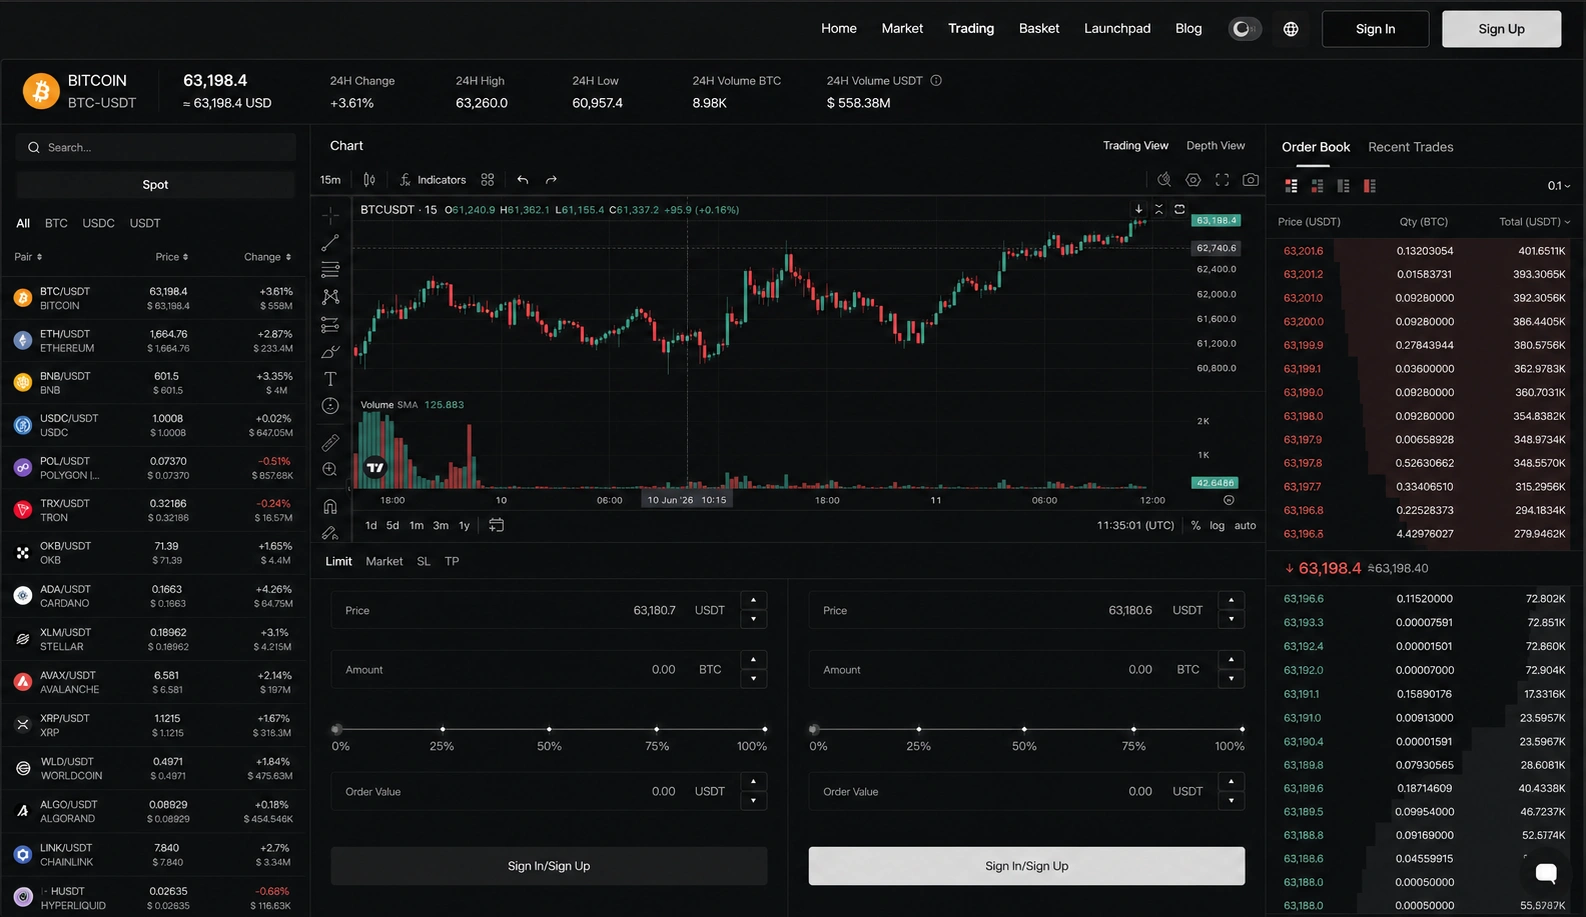Change the candlestick chart type icon

click(x=369, y=180)
